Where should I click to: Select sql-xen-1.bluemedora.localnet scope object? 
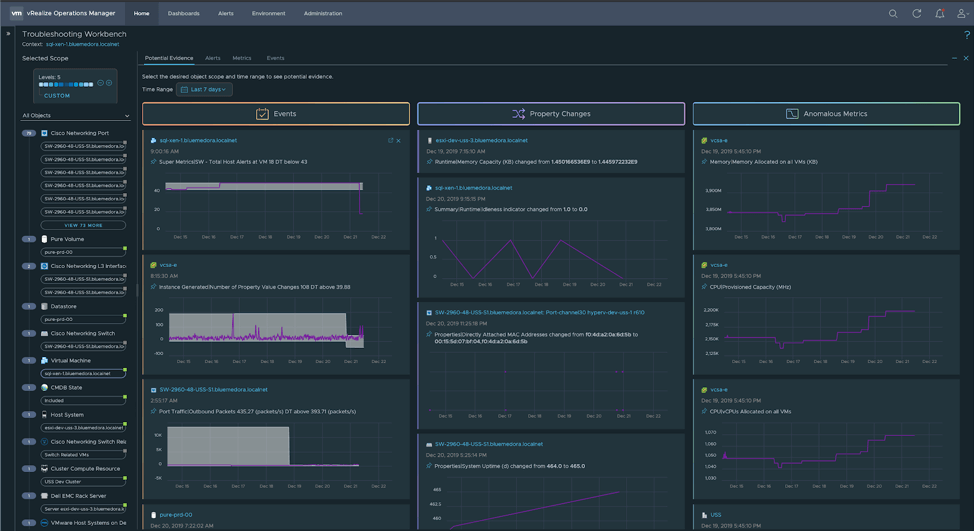83,373
